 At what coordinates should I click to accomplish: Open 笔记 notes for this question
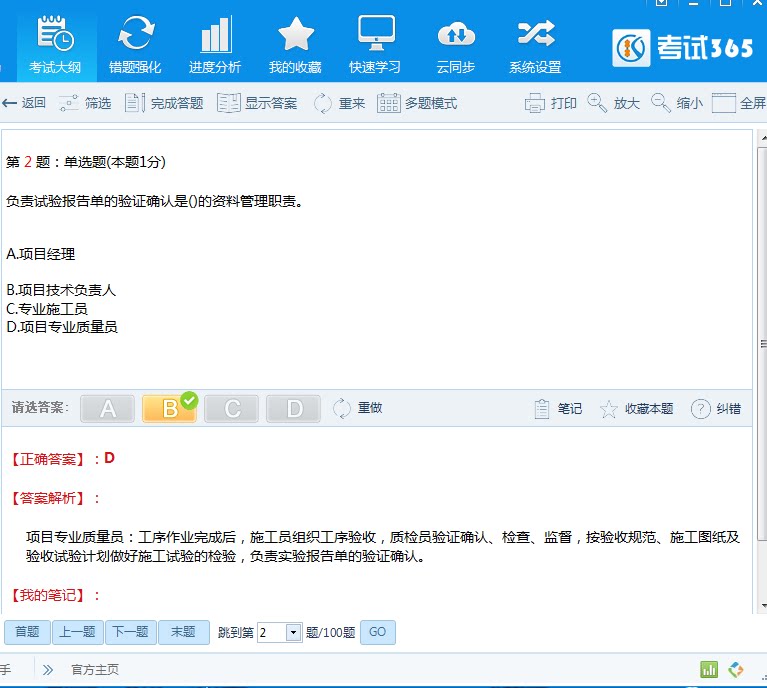(558, 409)
